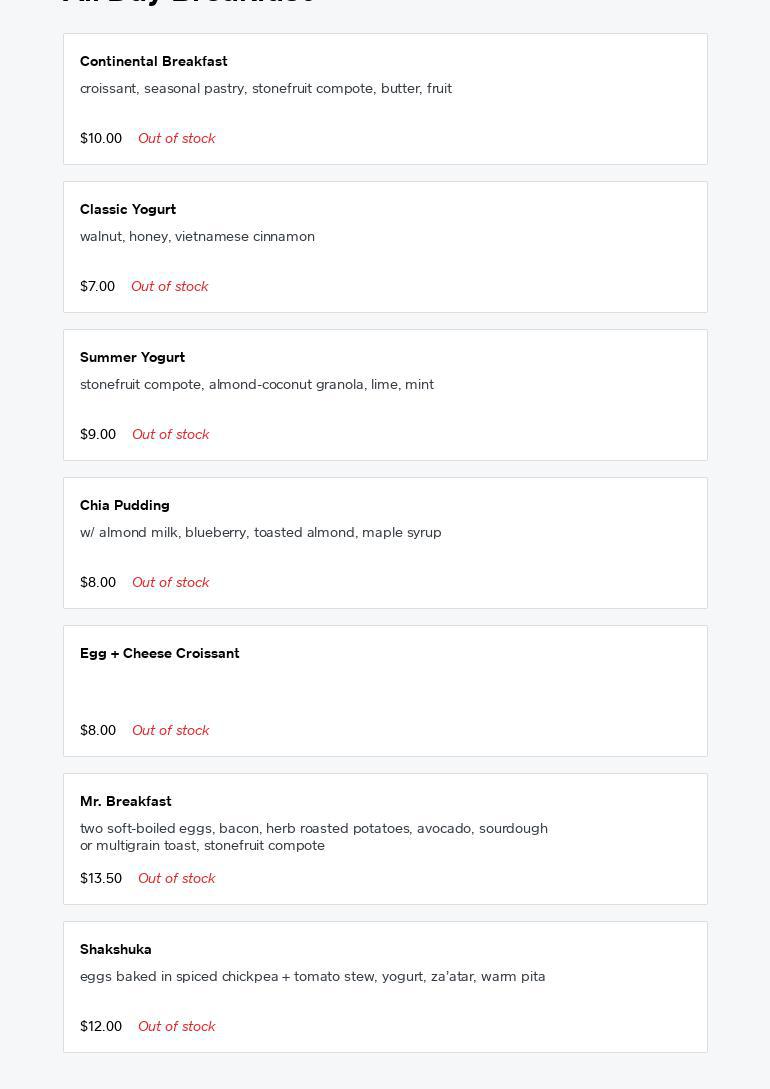
Task: Click Out of stock on Continental Breakfast
Action: point(176,138)
